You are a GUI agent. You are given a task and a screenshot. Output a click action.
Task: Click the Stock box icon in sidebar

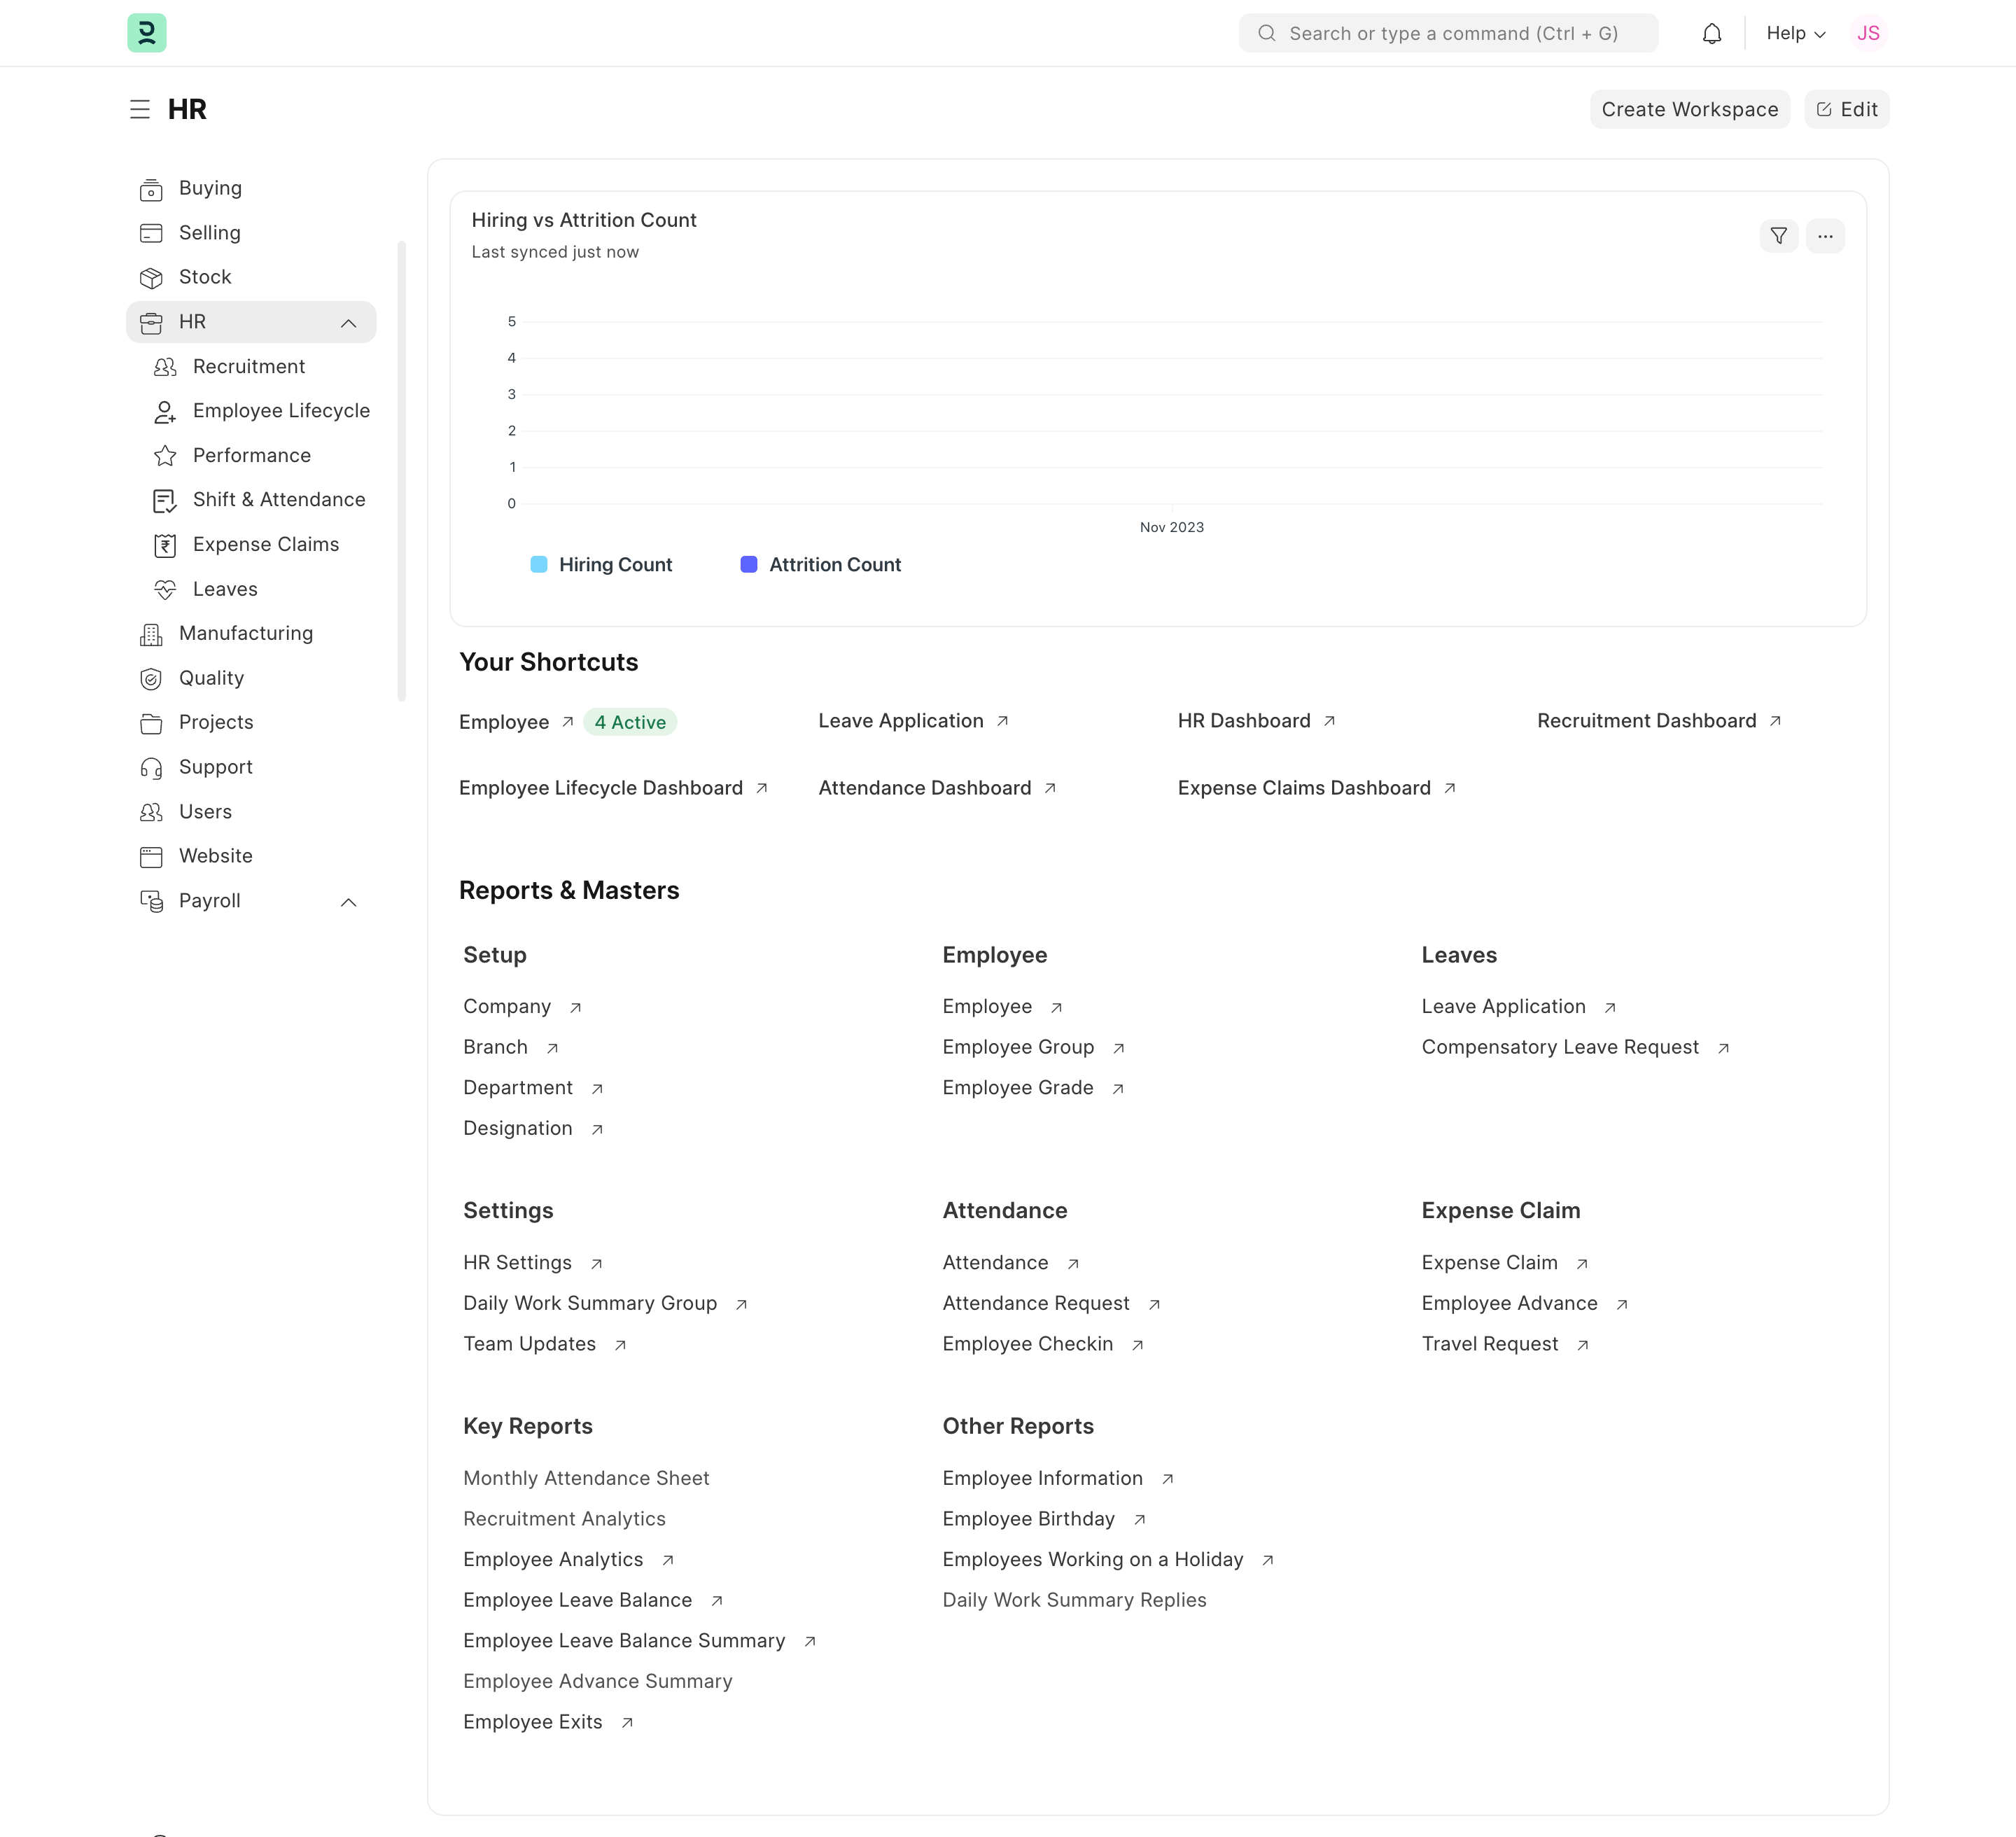[x=151, y=277]
